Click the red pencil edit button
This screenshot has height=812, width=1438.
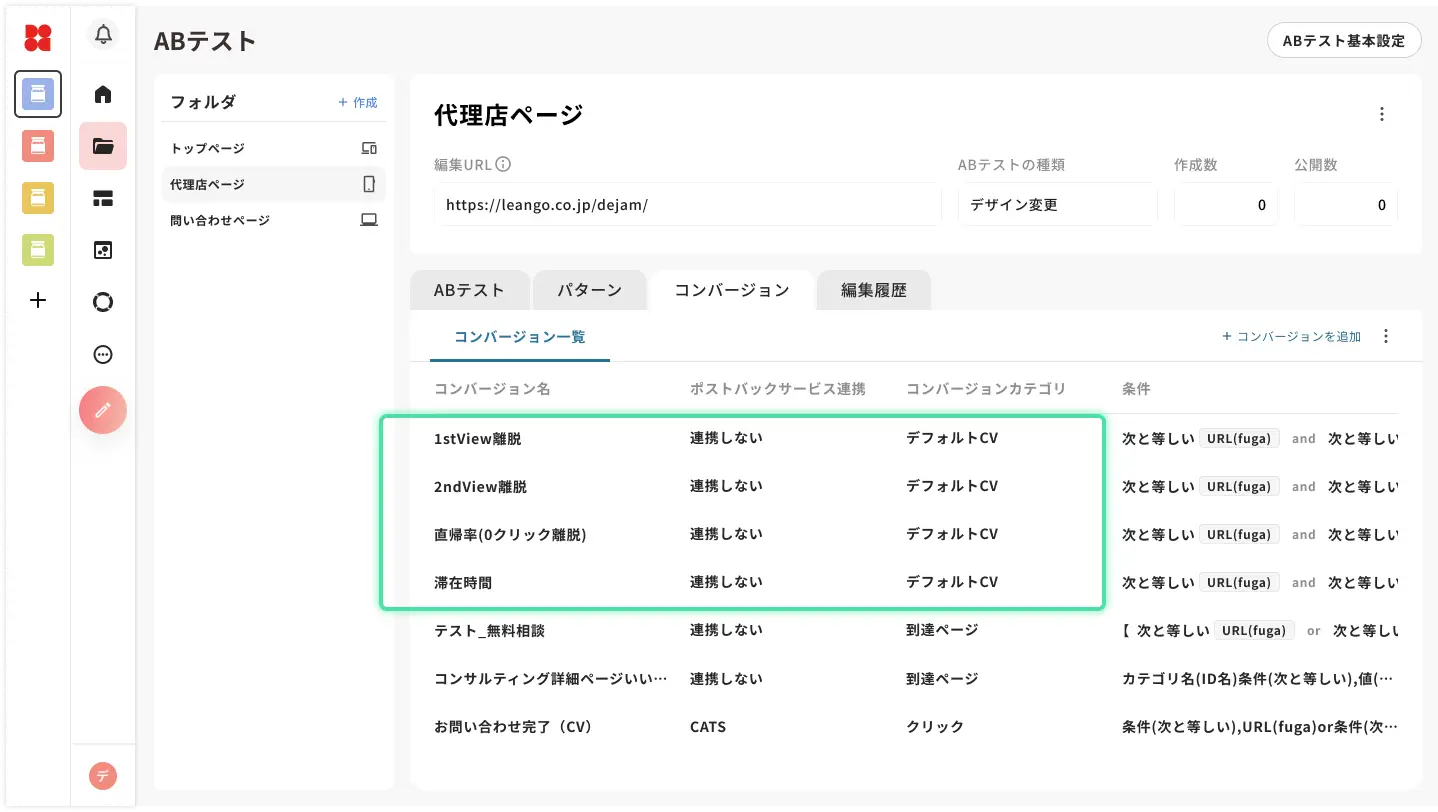pos(103,410)
